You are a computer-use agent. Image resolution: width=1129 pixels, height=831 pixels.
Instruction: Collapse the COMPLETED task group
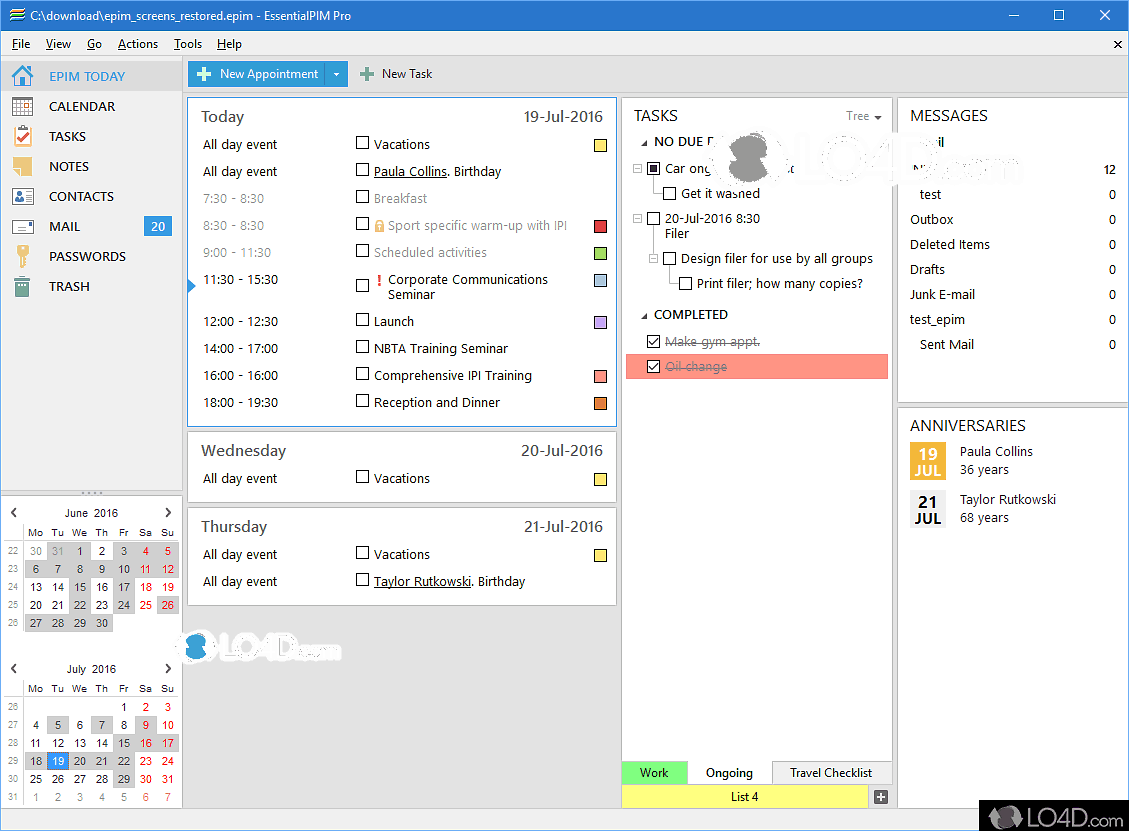(x=644, y=315)
